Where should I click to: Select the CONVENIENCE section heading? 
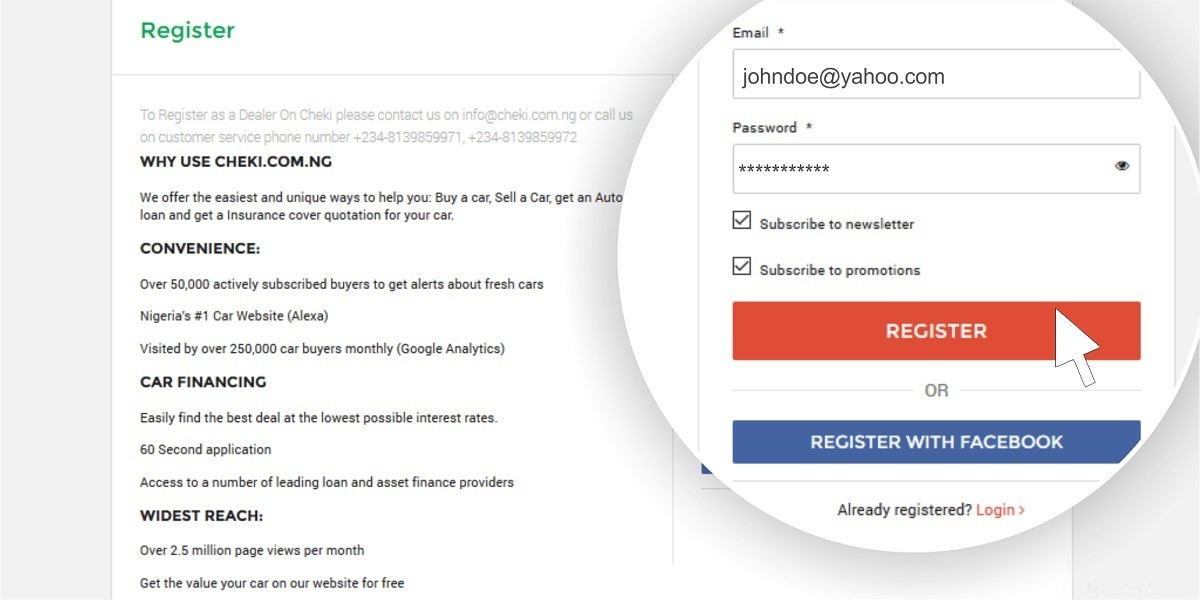200,248
